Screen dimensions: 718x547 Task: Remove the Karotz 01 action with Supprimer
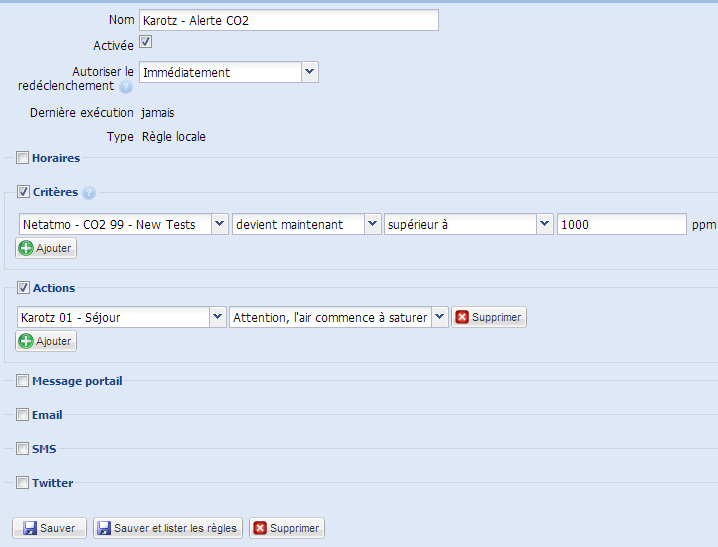pos(489,317)
